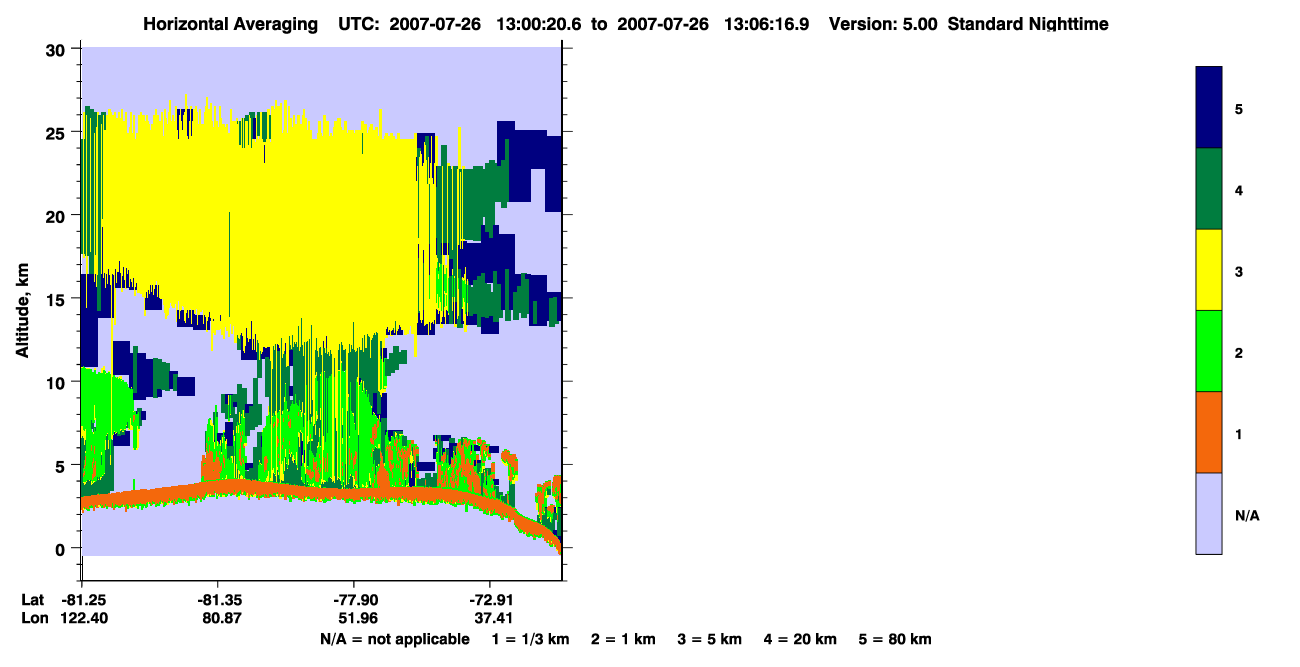Click latitude value -72.91
This screenshot has width=1300, height=667.
pyautogui.click(x=490, y=600)
